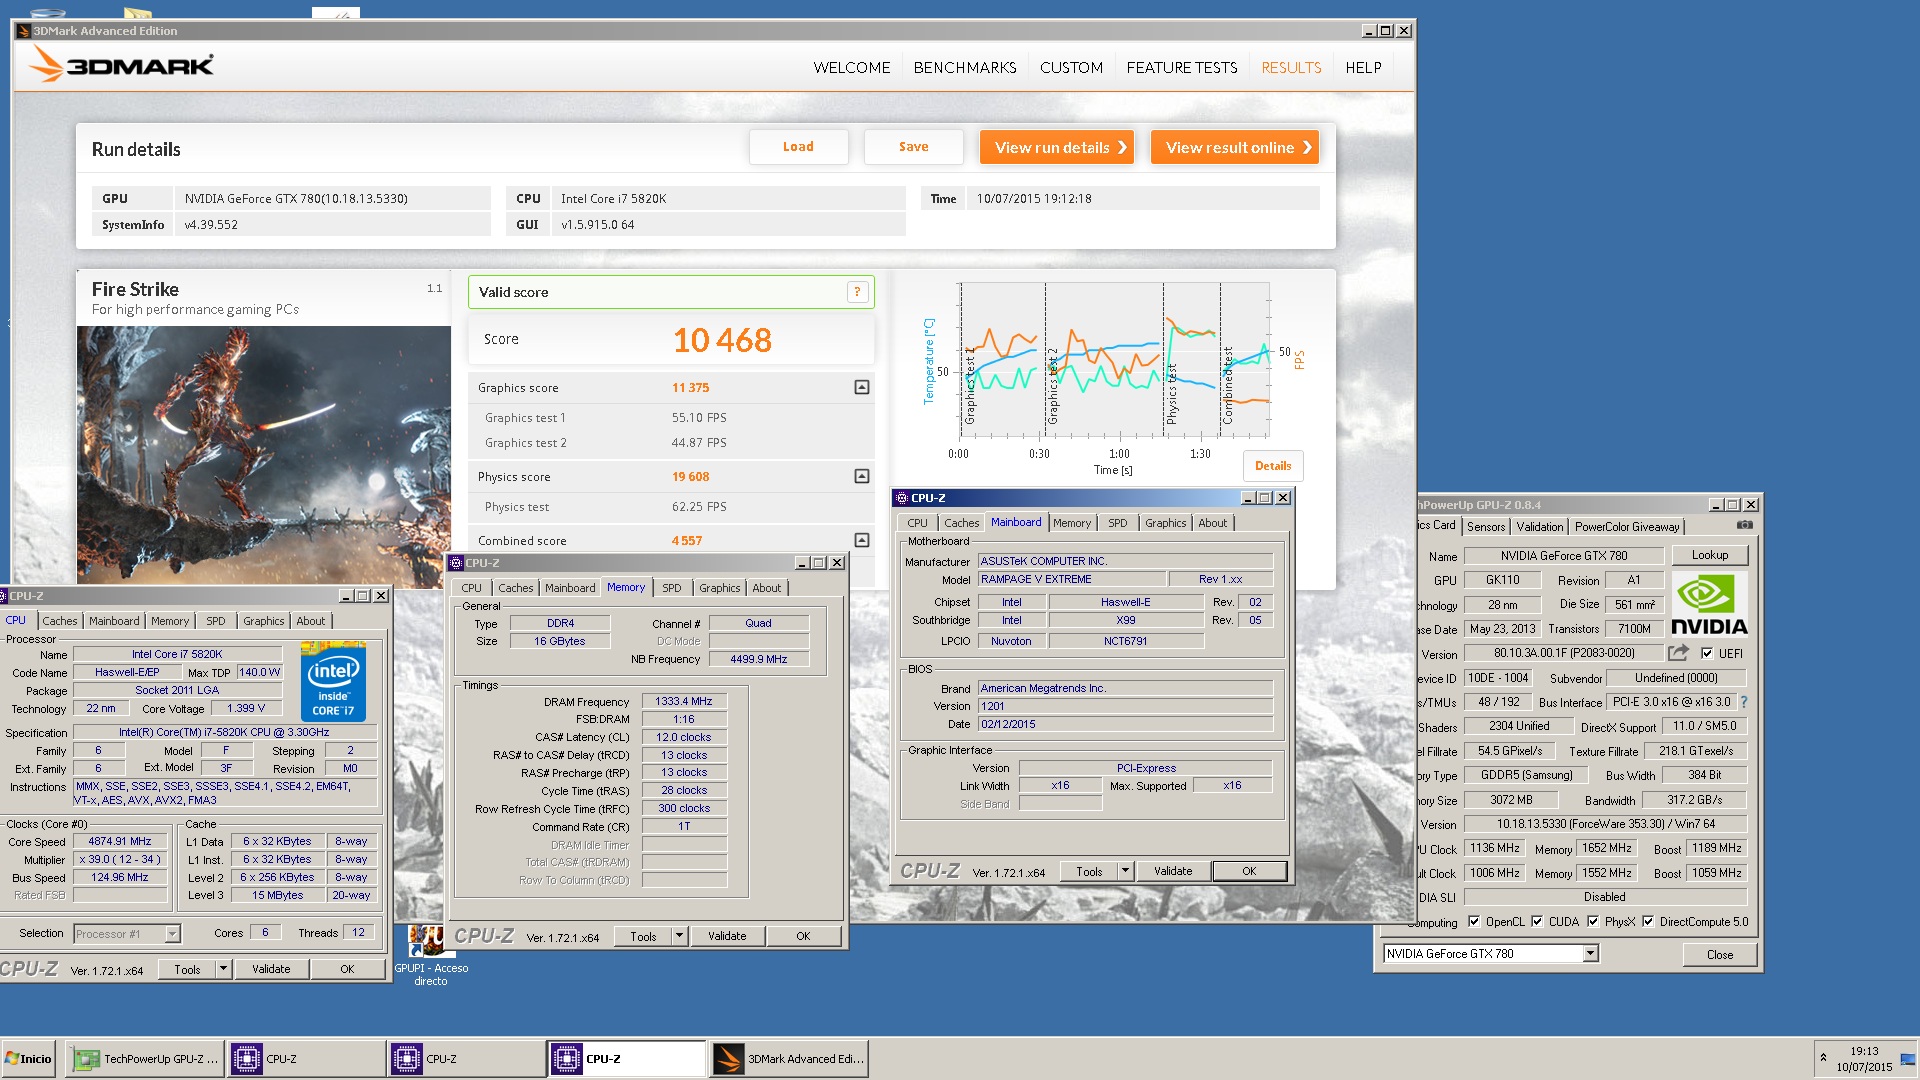This screenshot has height=1080, width=1920.
Task: Click the CPU-Z Memory window title icon
Action: pos(456,563)
